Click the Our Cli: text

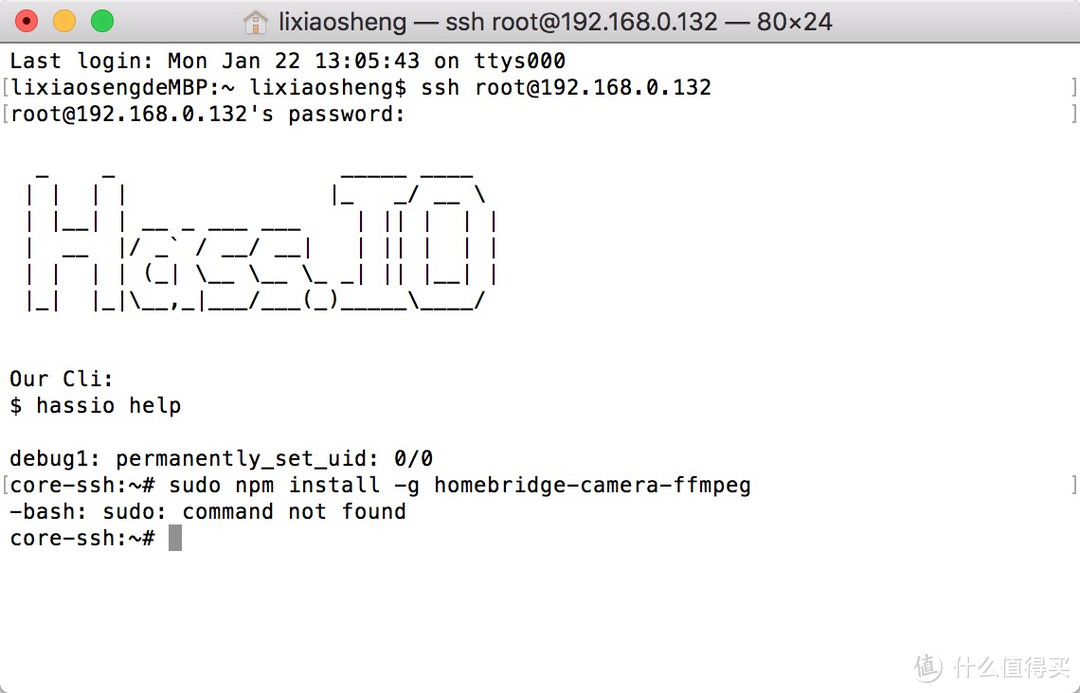pos(62,379)
